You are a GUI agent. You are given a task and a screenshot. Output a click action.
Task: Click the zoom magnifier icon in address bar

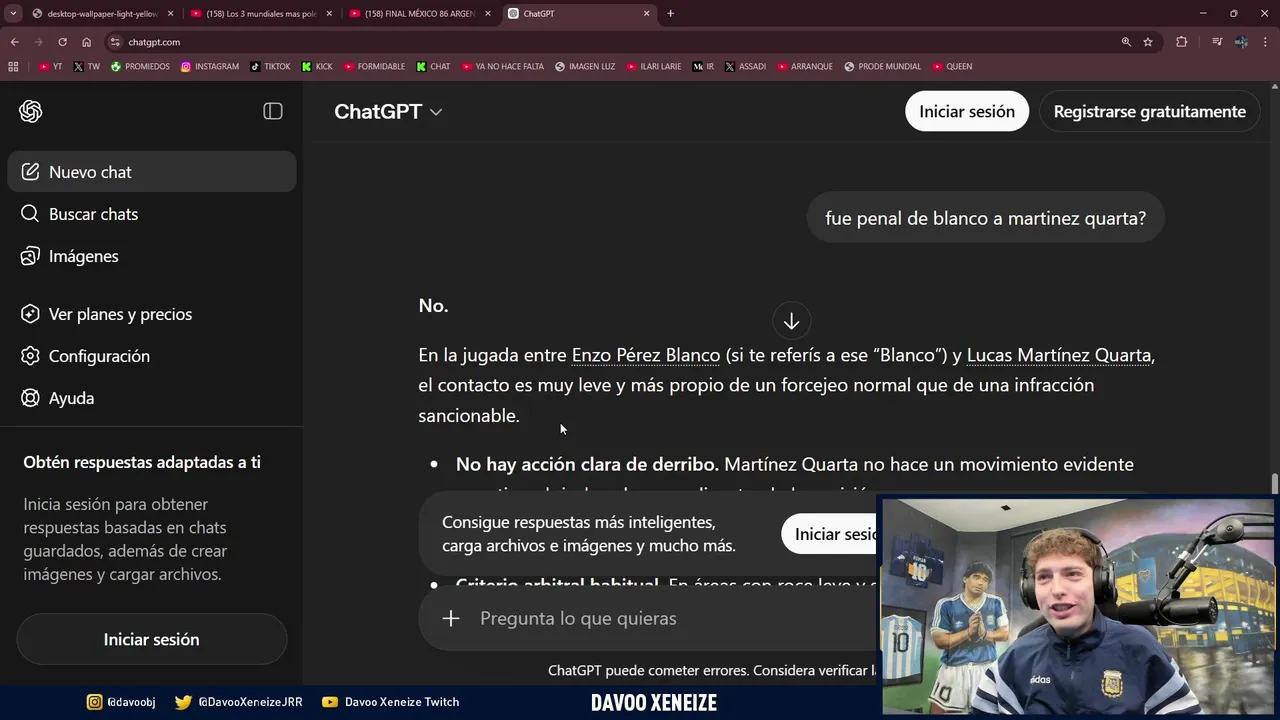[1126, 42]
